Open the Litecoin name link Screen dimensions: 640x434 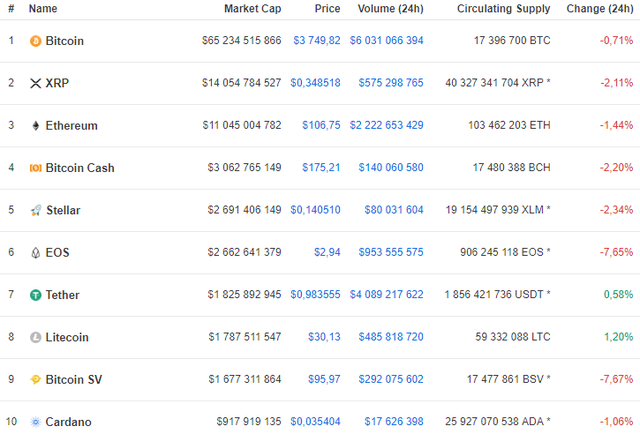point(67,337)
